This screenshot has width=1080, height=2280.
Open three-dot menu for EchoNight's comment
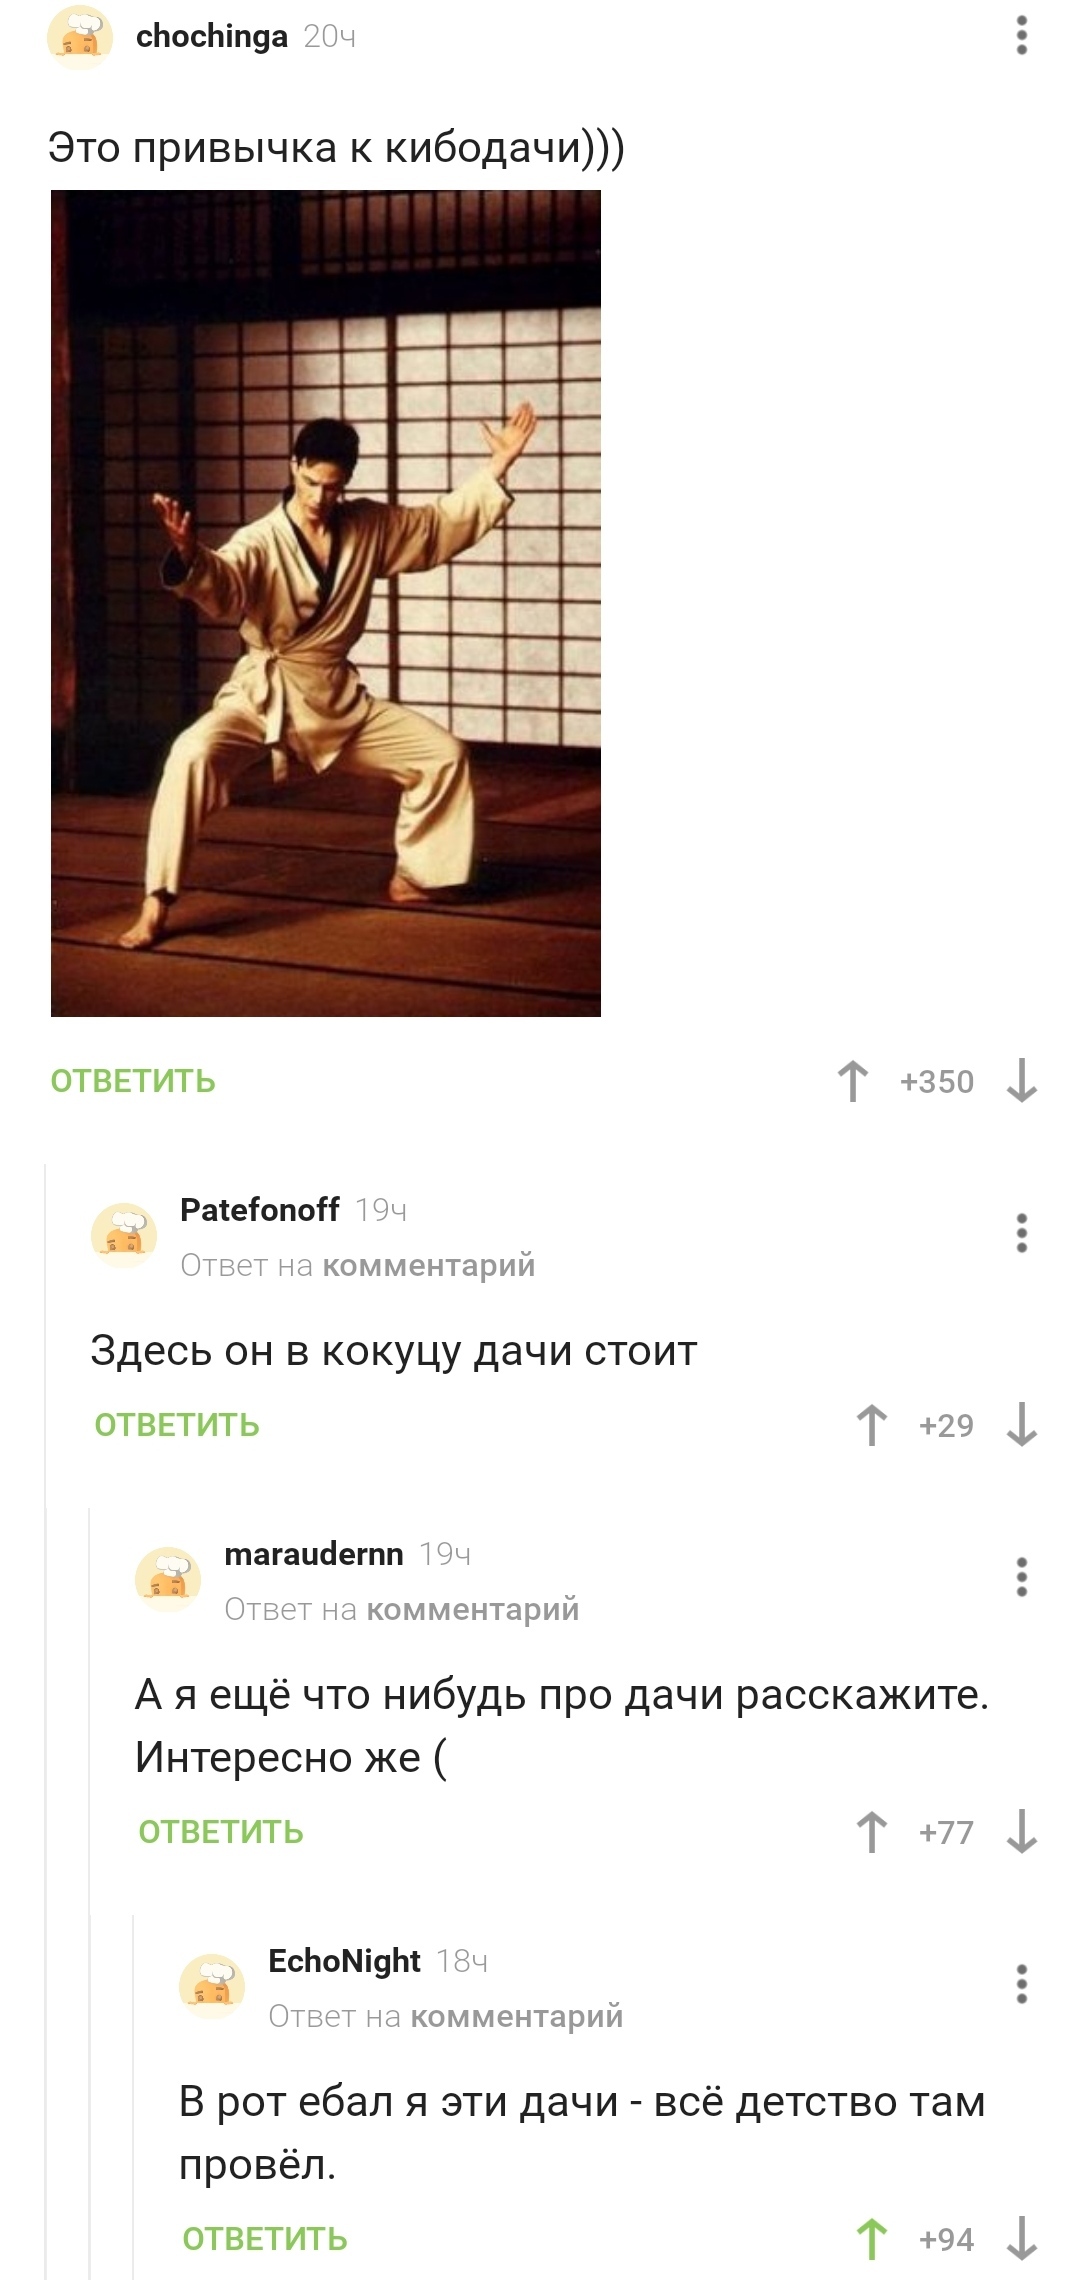click(x=1021, y=1984)
